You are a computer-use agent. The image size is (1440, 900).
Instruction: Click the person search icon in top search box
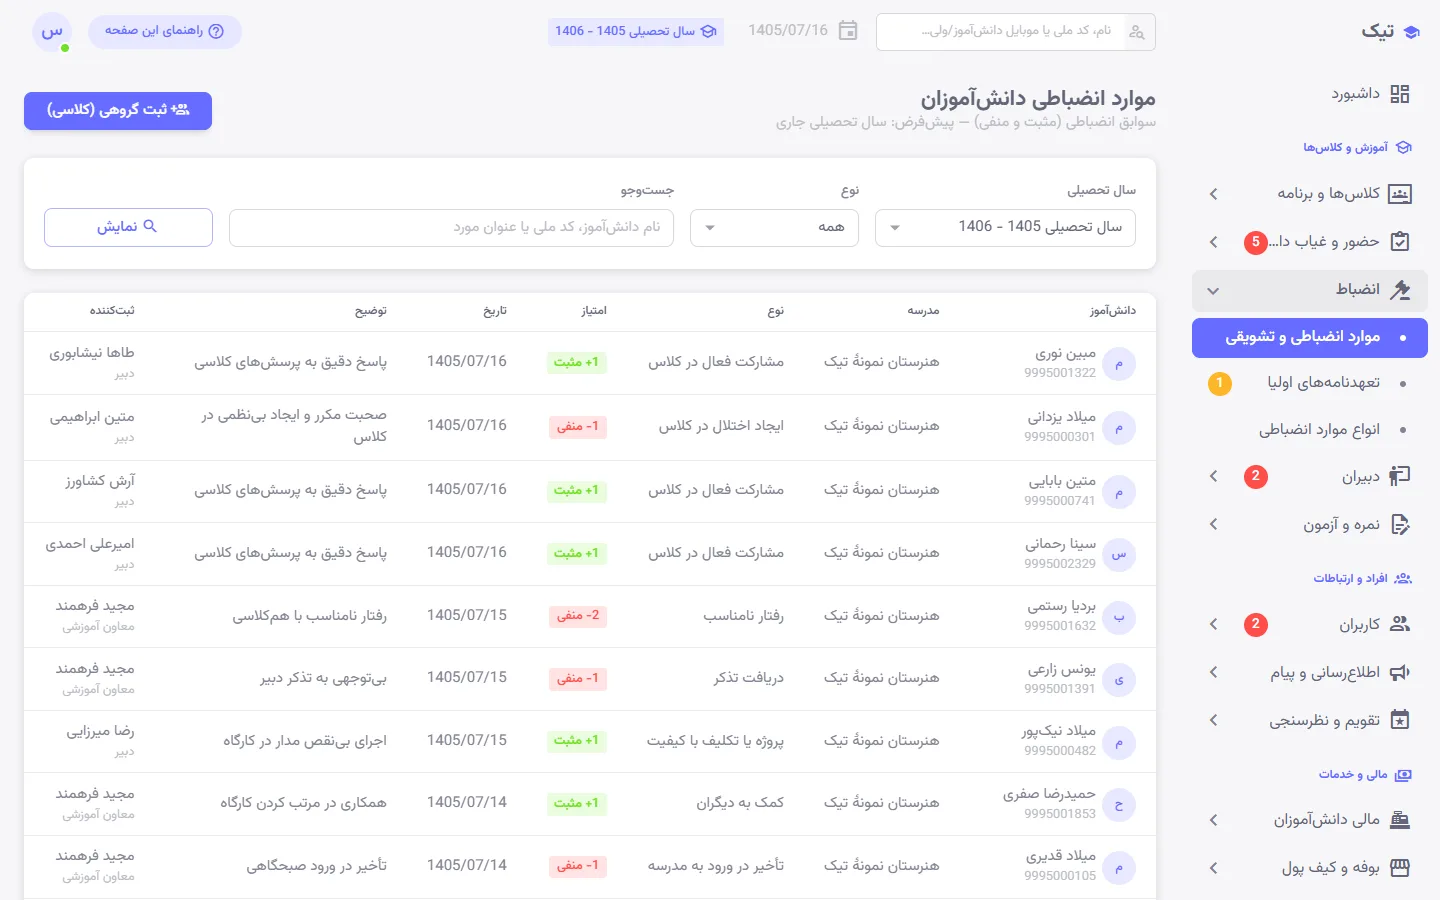click(1137, 32)
